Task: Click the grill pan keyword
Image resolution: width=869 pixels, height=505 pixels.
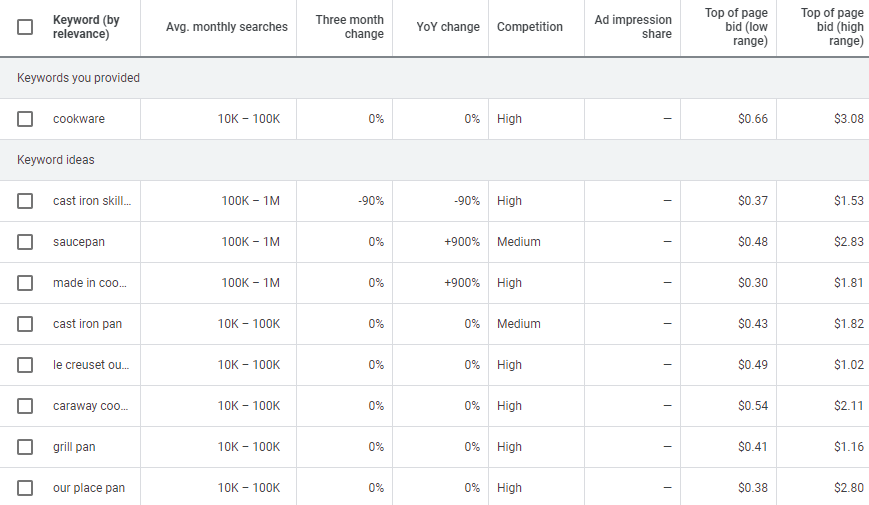Action: click(74, 447)
